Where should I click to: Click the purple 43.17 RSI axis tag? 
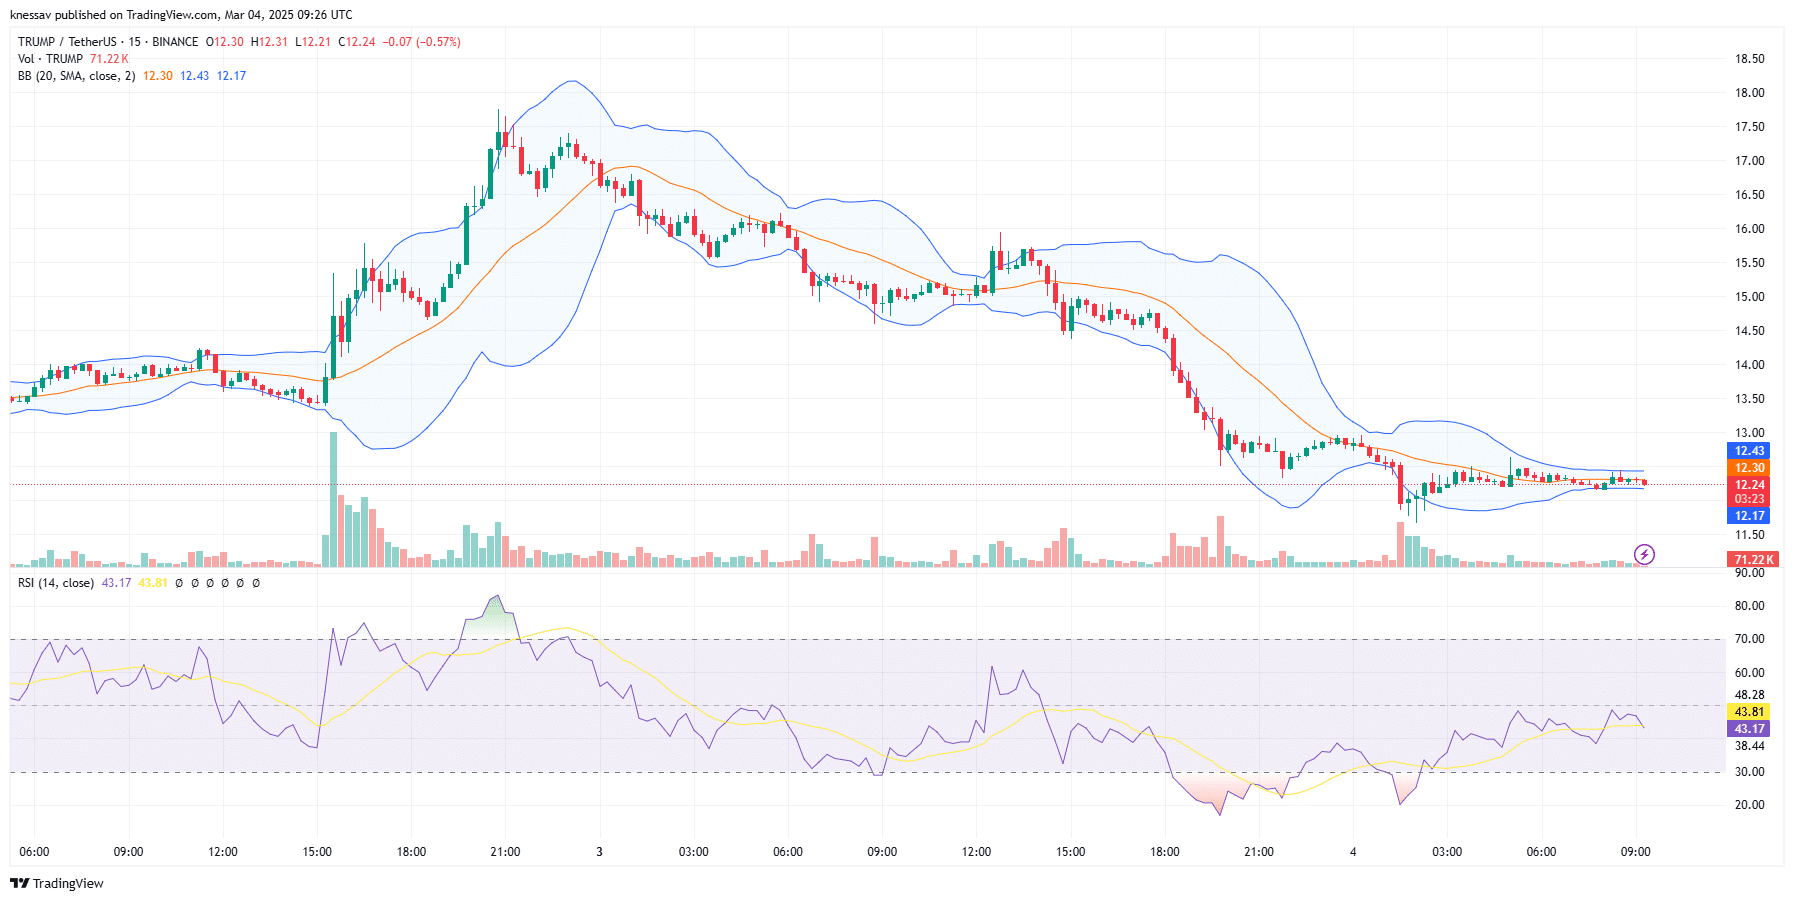[x=1749, y=729]
